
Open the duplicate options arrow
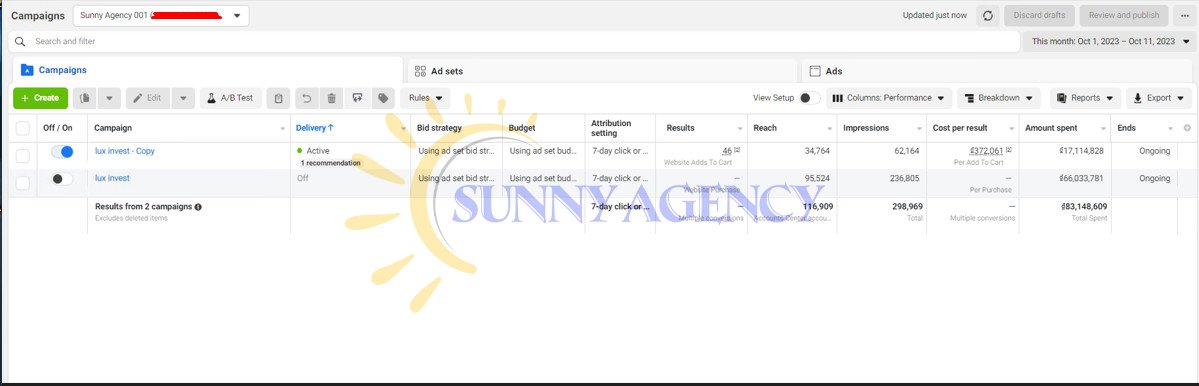click(109, 98)
